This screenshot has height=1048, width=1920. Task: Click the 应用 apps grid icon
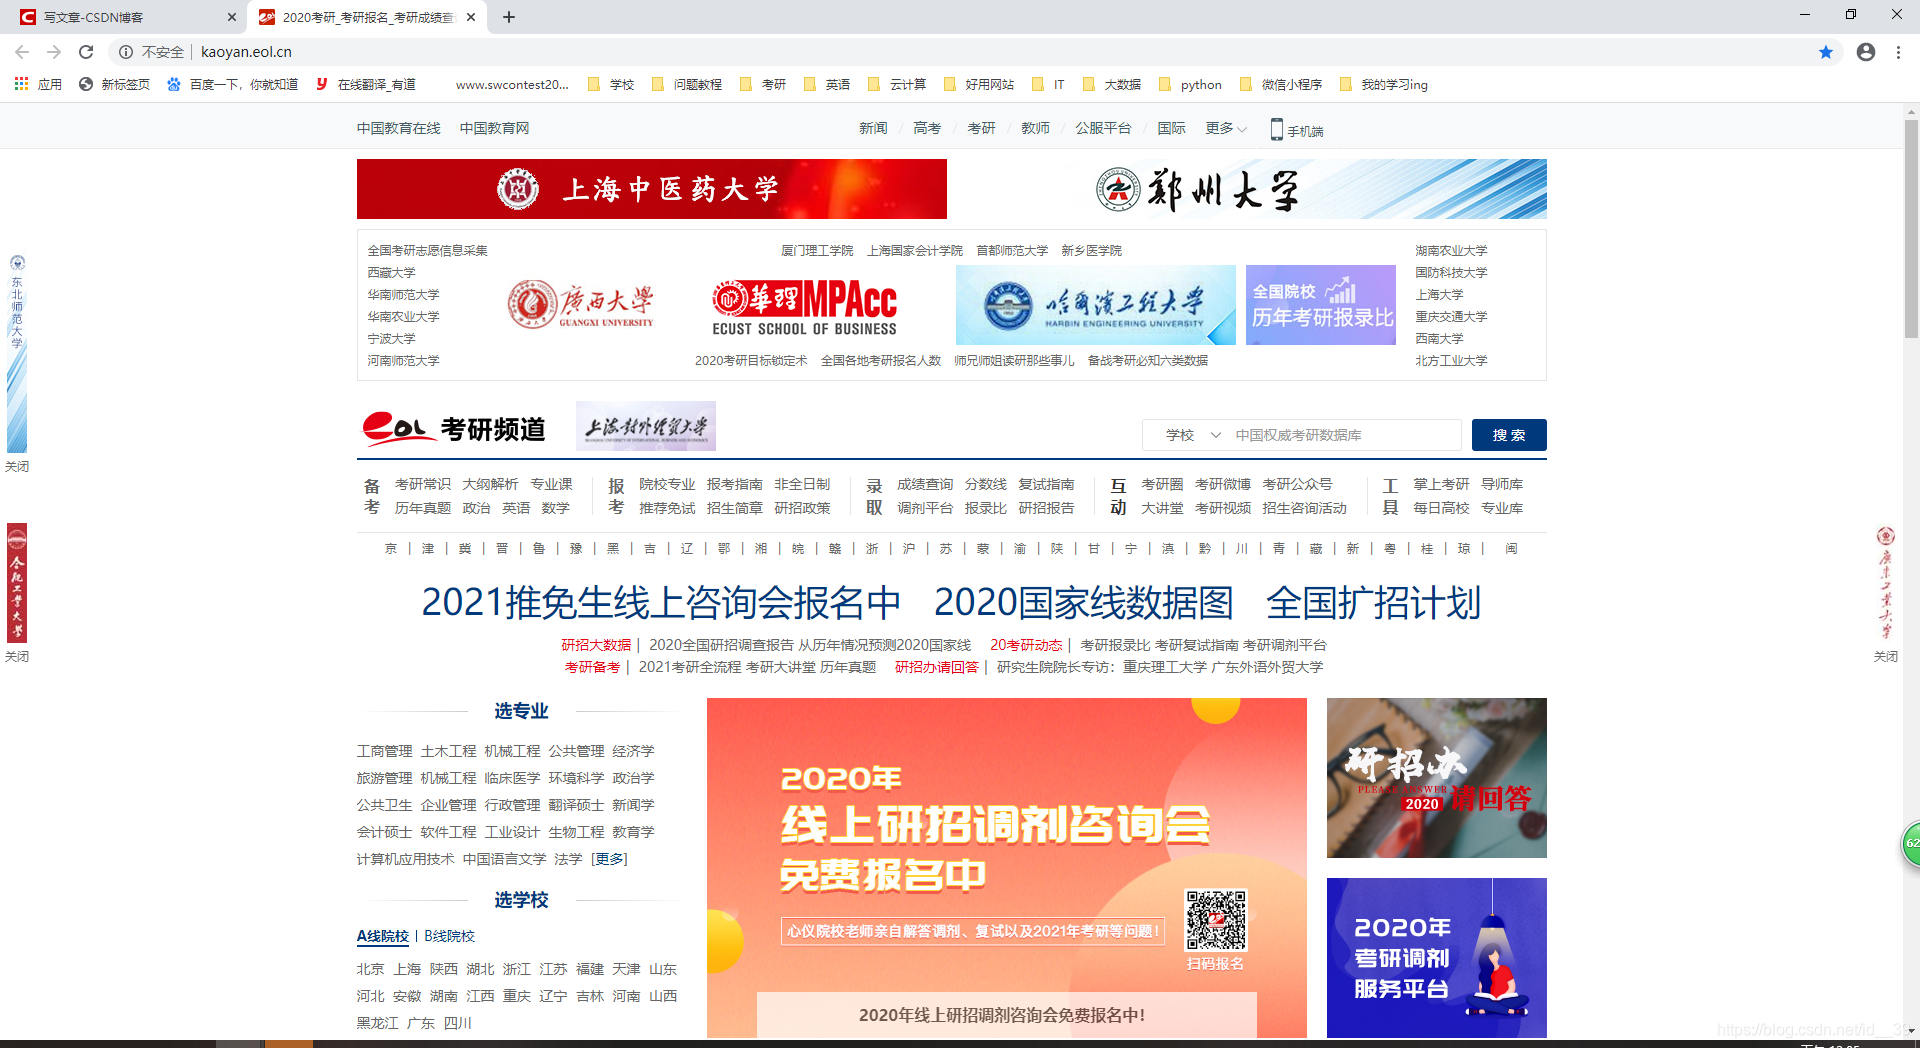21,84
